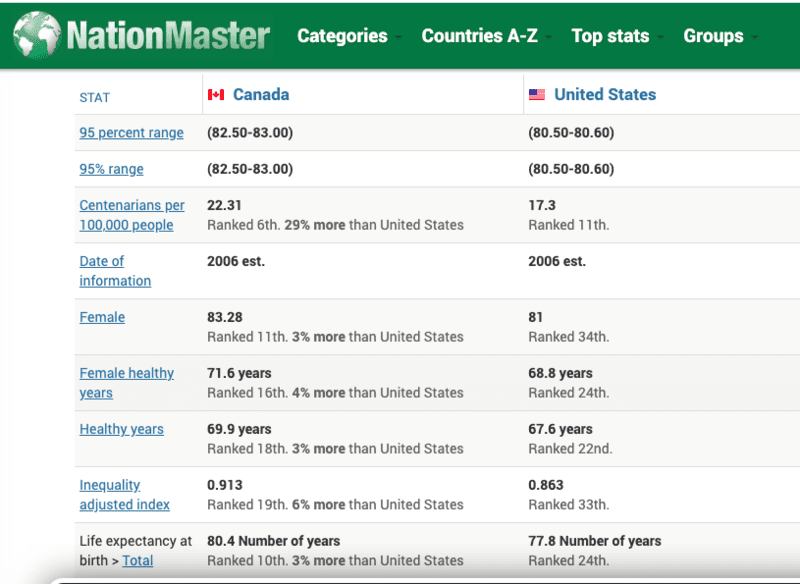Open the Groups menu
The image size is (800, 584).
[x=713, y=36]
